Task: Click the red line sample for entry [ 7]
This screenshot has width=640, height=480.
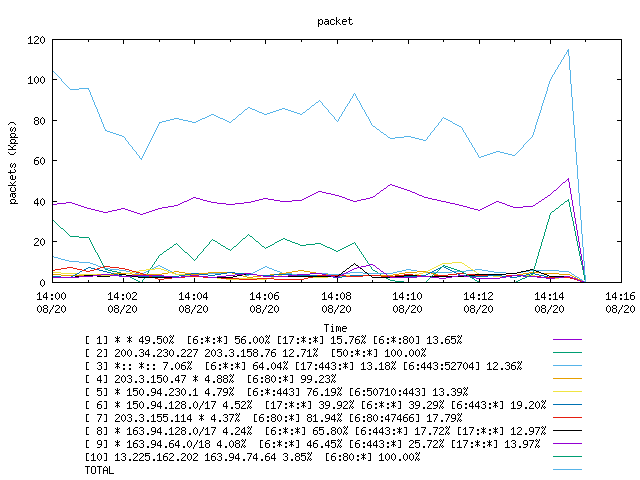Action: (567, 418)
